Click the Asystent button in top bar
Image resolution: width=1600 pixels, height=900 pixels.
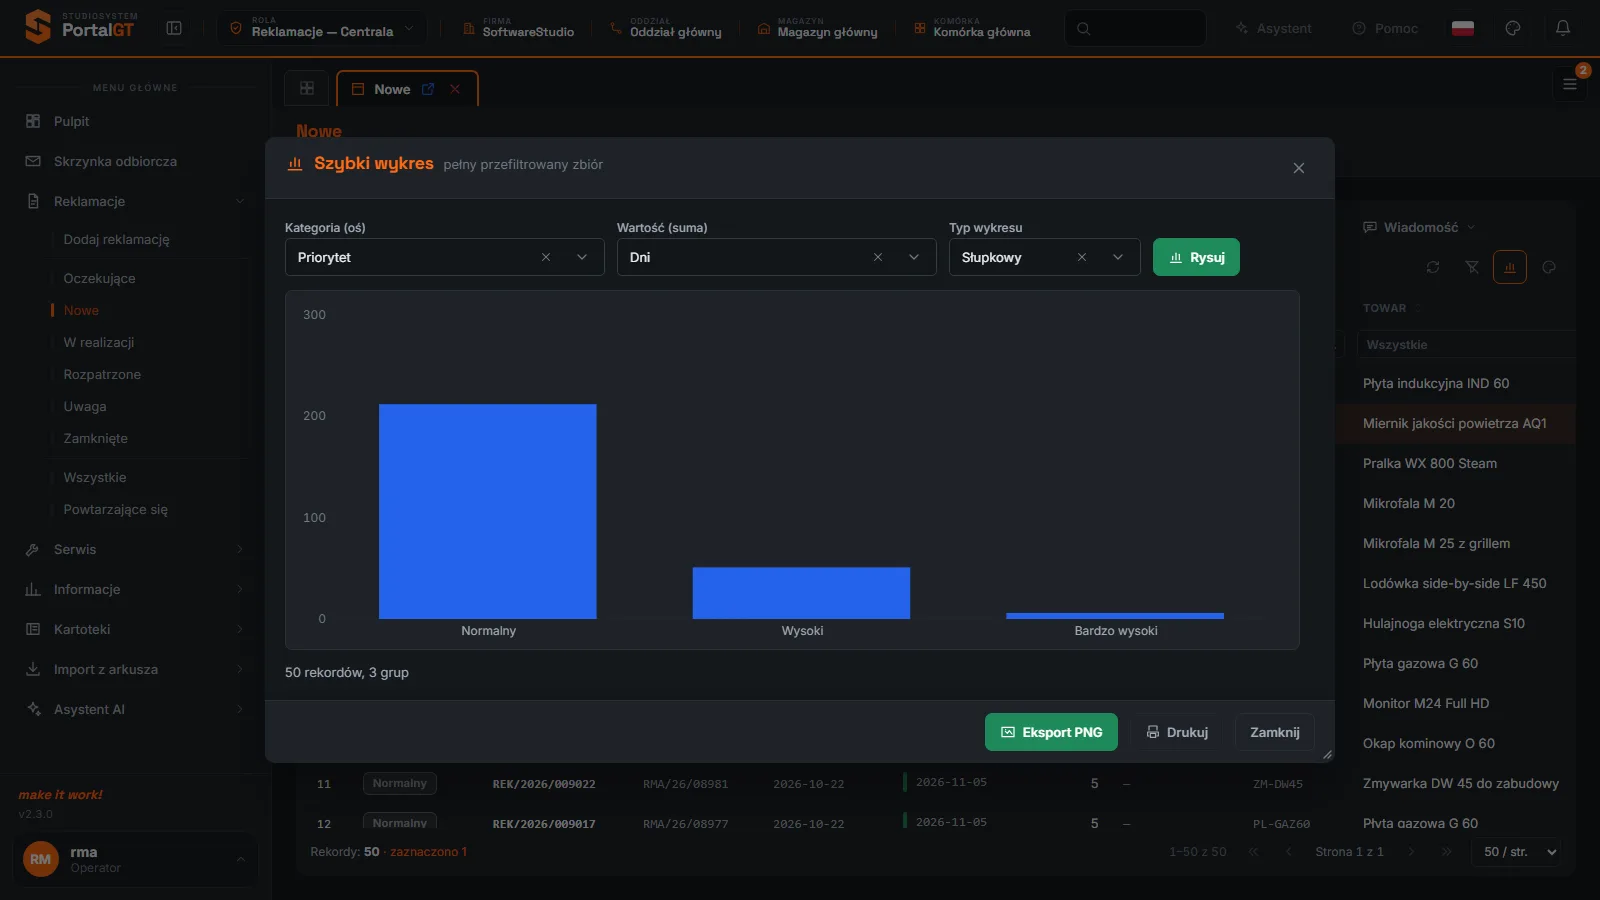pyautogui.click(x=1273, y=28)
